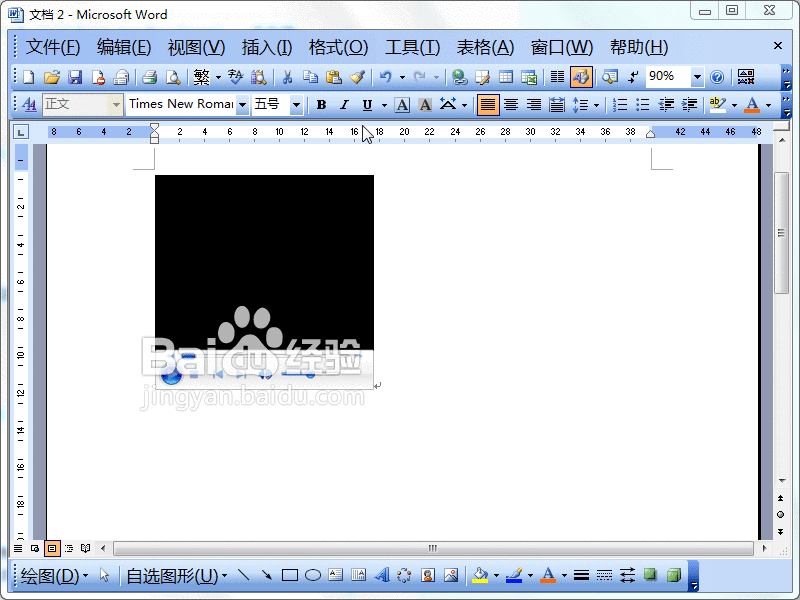Open the Times New Roman font dropdown
This screenshot has height=600, width=800.
coord(243,105)
